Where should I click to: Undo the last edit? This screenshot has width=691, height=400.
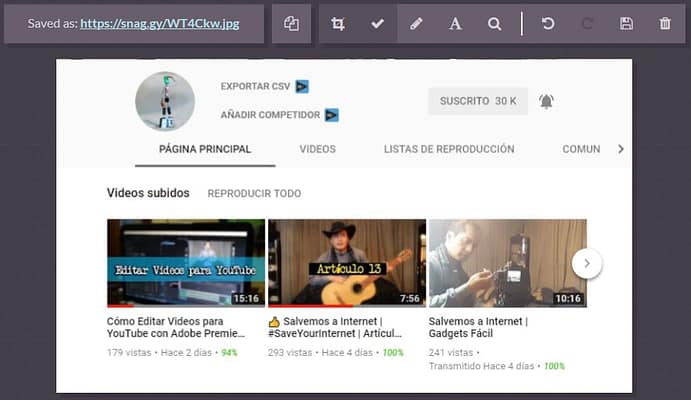(x=548, y=24)
